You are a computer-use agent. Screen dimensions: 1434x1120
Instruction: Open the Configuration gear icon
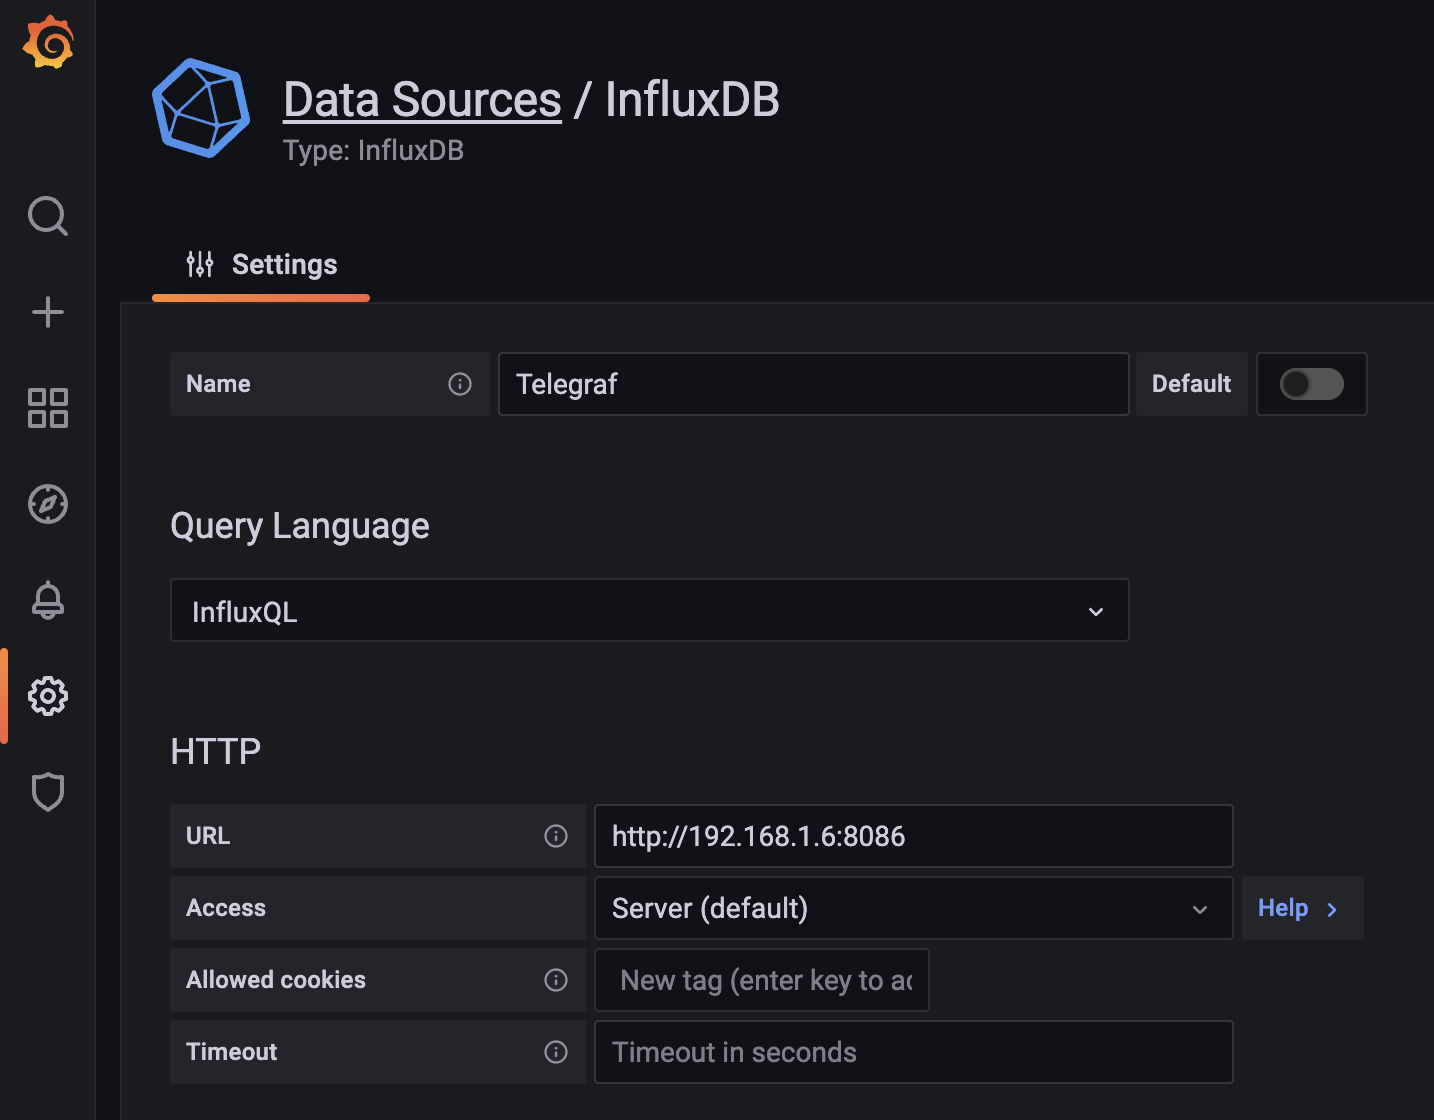48,696
